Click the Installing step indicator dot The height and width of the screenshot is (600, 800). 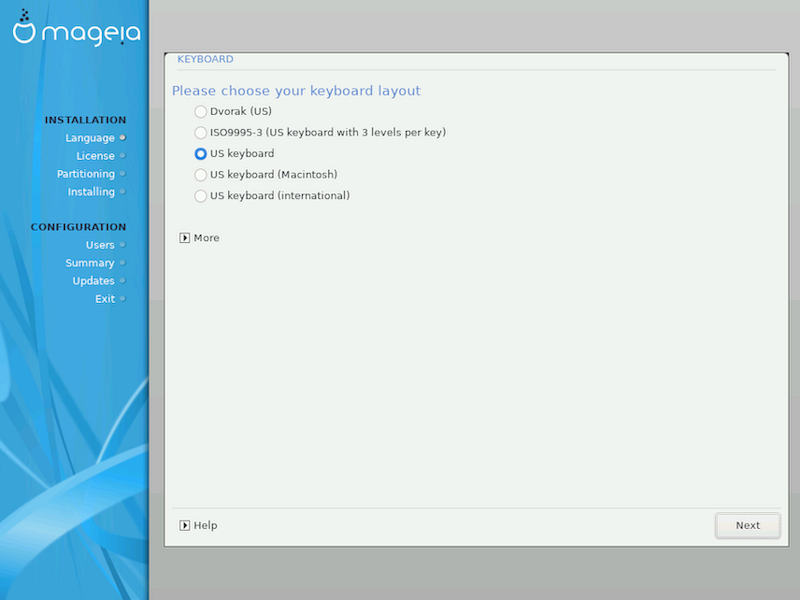click(122, 192)
